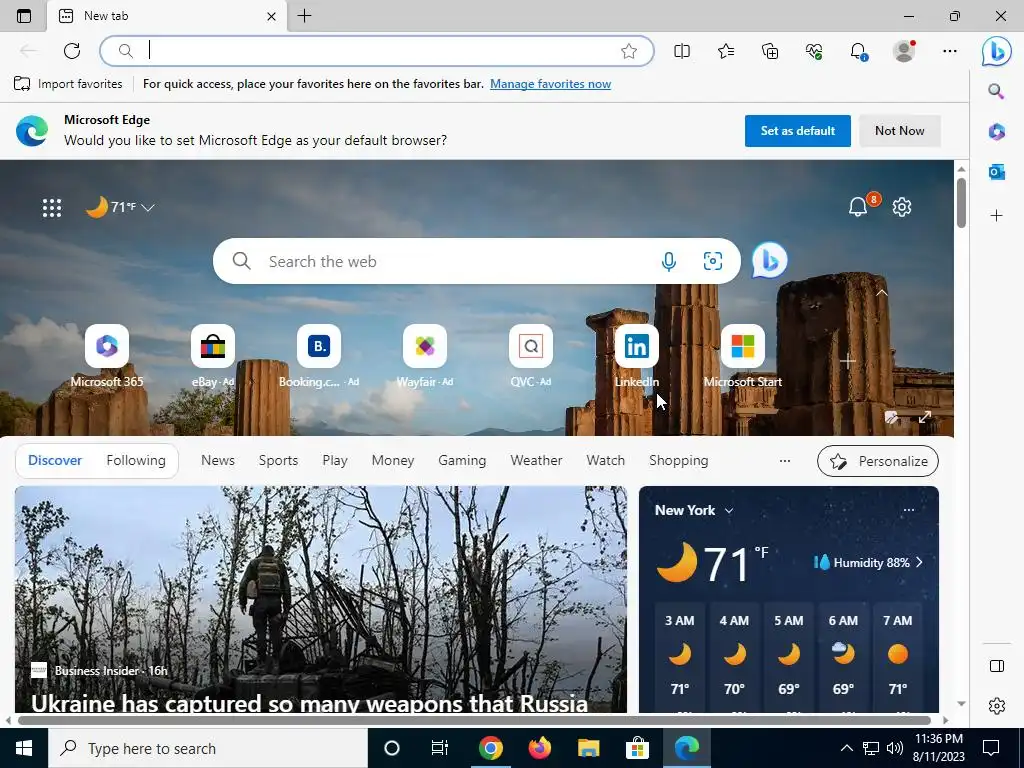Add an app to the sidebar
This screenshot has width=1024, height=768.
point(996,215)
